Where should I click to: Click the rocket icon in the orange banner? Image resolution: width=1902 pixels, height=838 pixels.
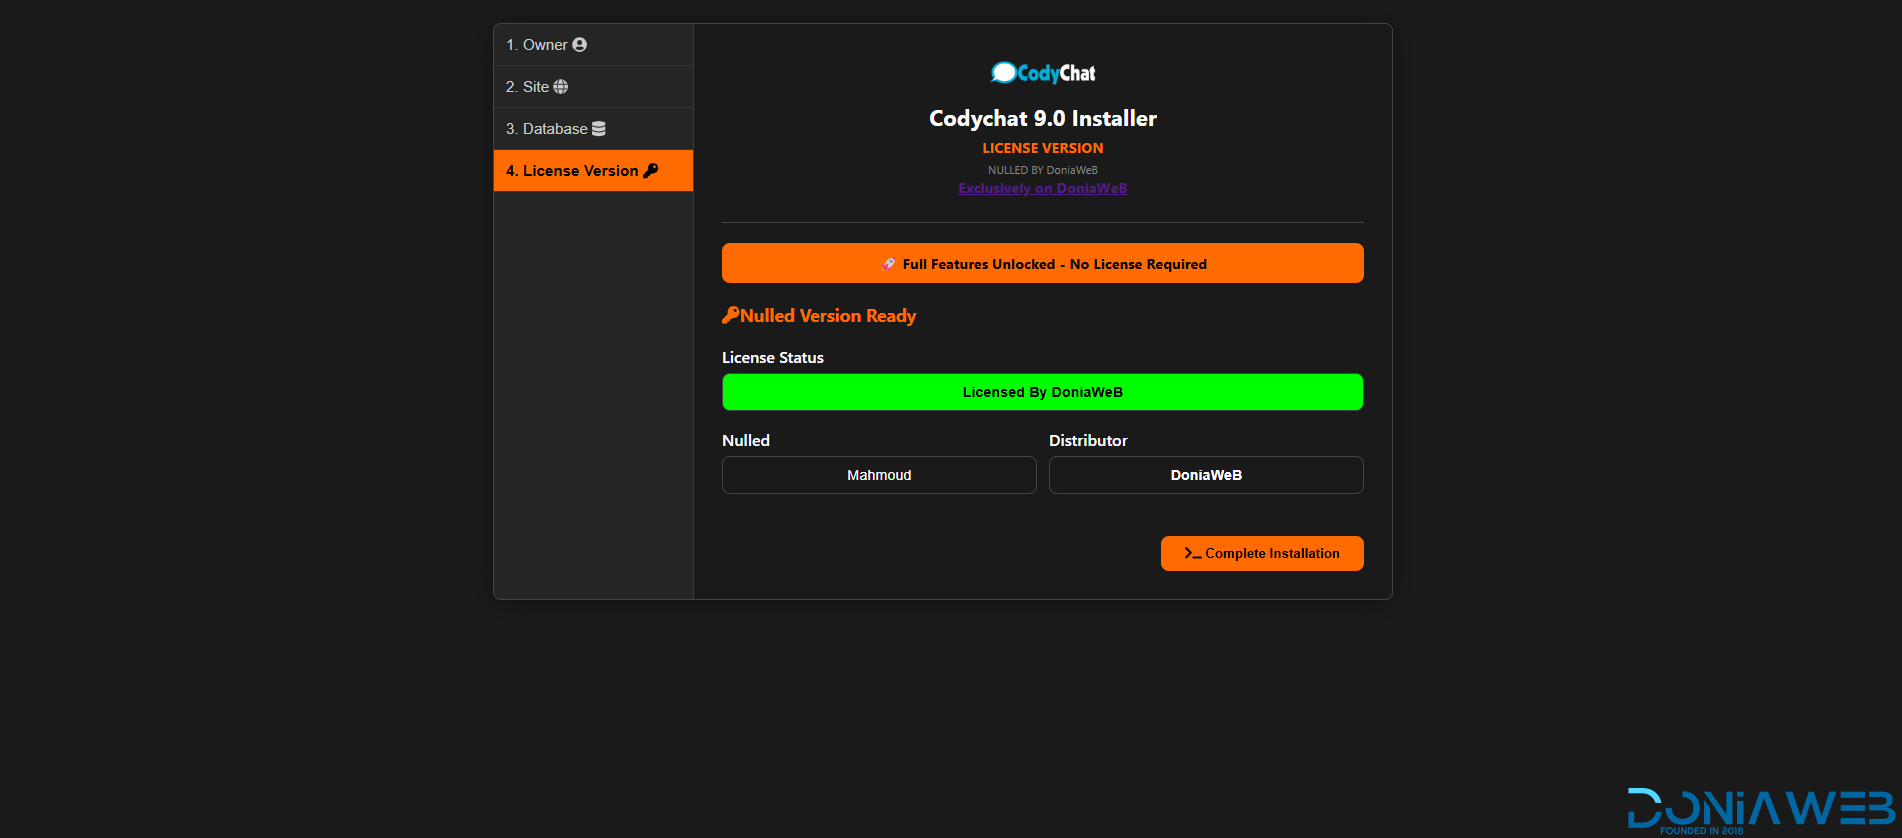[888, 264]
